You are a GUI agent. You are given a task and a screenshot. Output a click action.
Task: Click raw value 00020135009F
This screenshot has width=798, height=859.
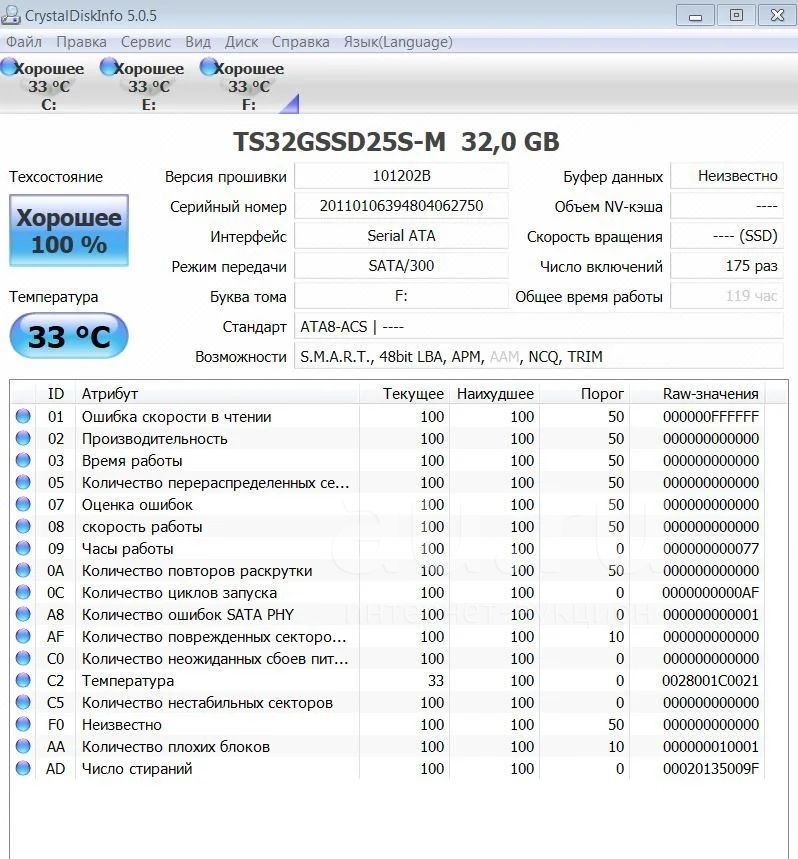tap(710, 769)
